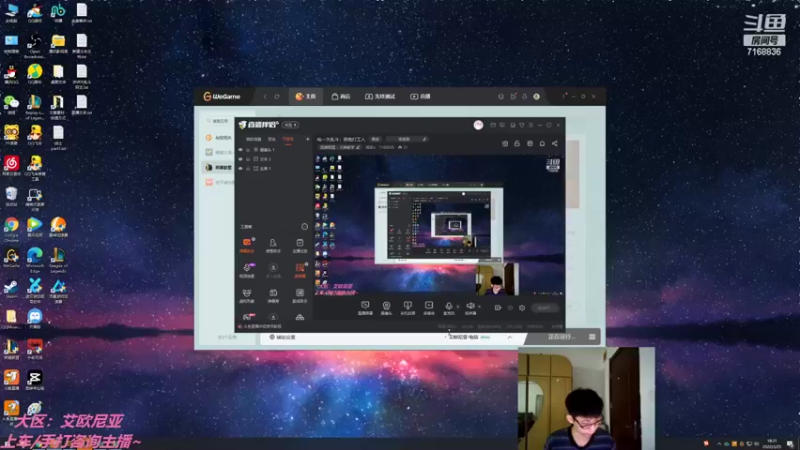Open the Open Broadcaster (OBS) desktop icon
The image size is (800, 450).
tap(35, 45)
